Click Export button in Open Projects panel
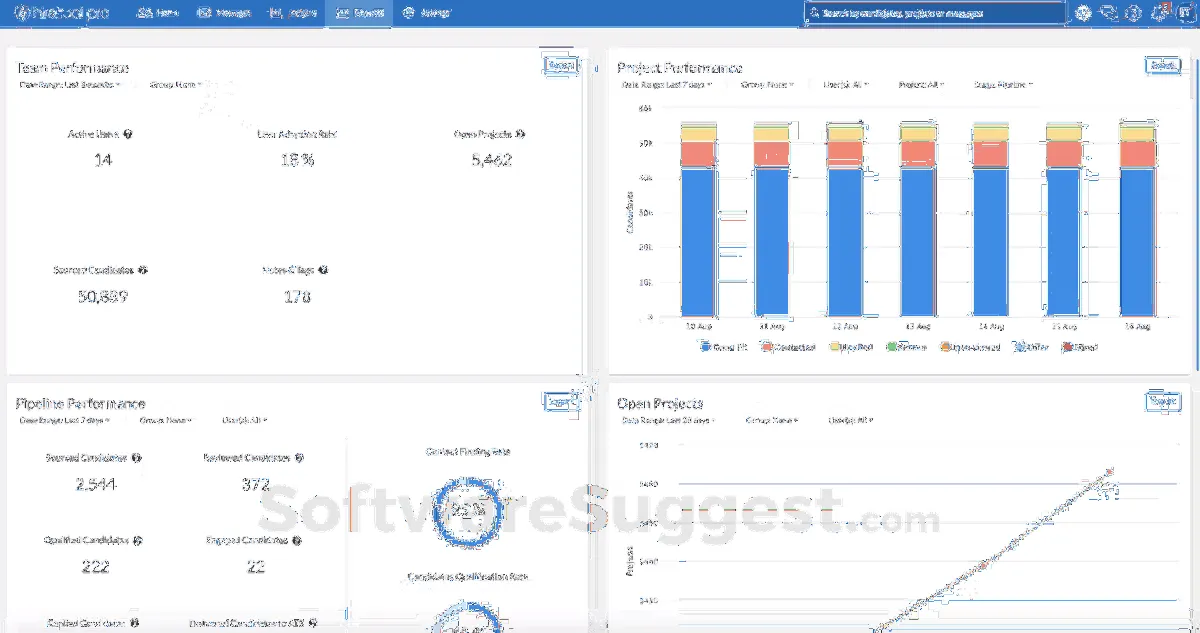 point(1162,401)
